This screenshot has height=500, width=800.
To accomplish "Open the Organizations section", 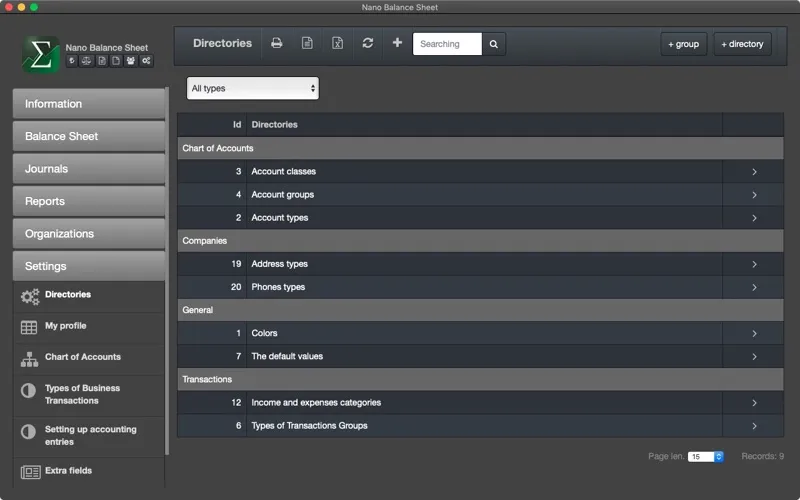I will [89, 234].
